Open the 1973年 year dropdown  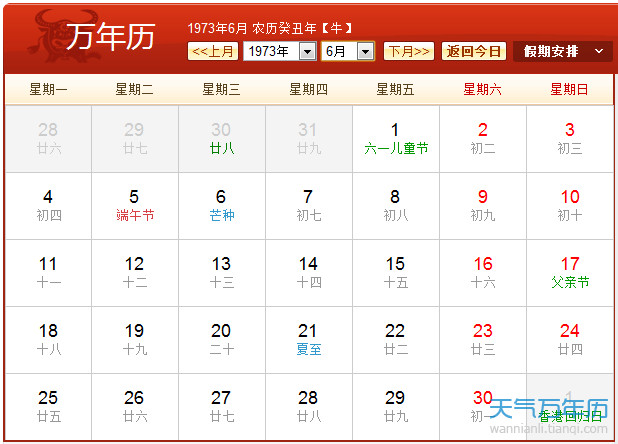click(280, 51)
